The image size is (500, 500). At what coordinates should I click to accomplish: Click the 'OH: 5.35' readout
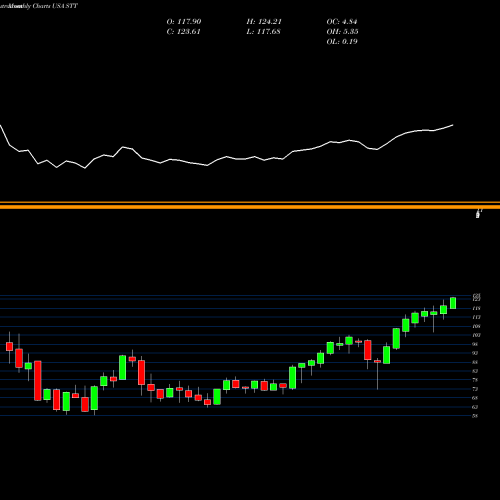(x=342, y=32)
